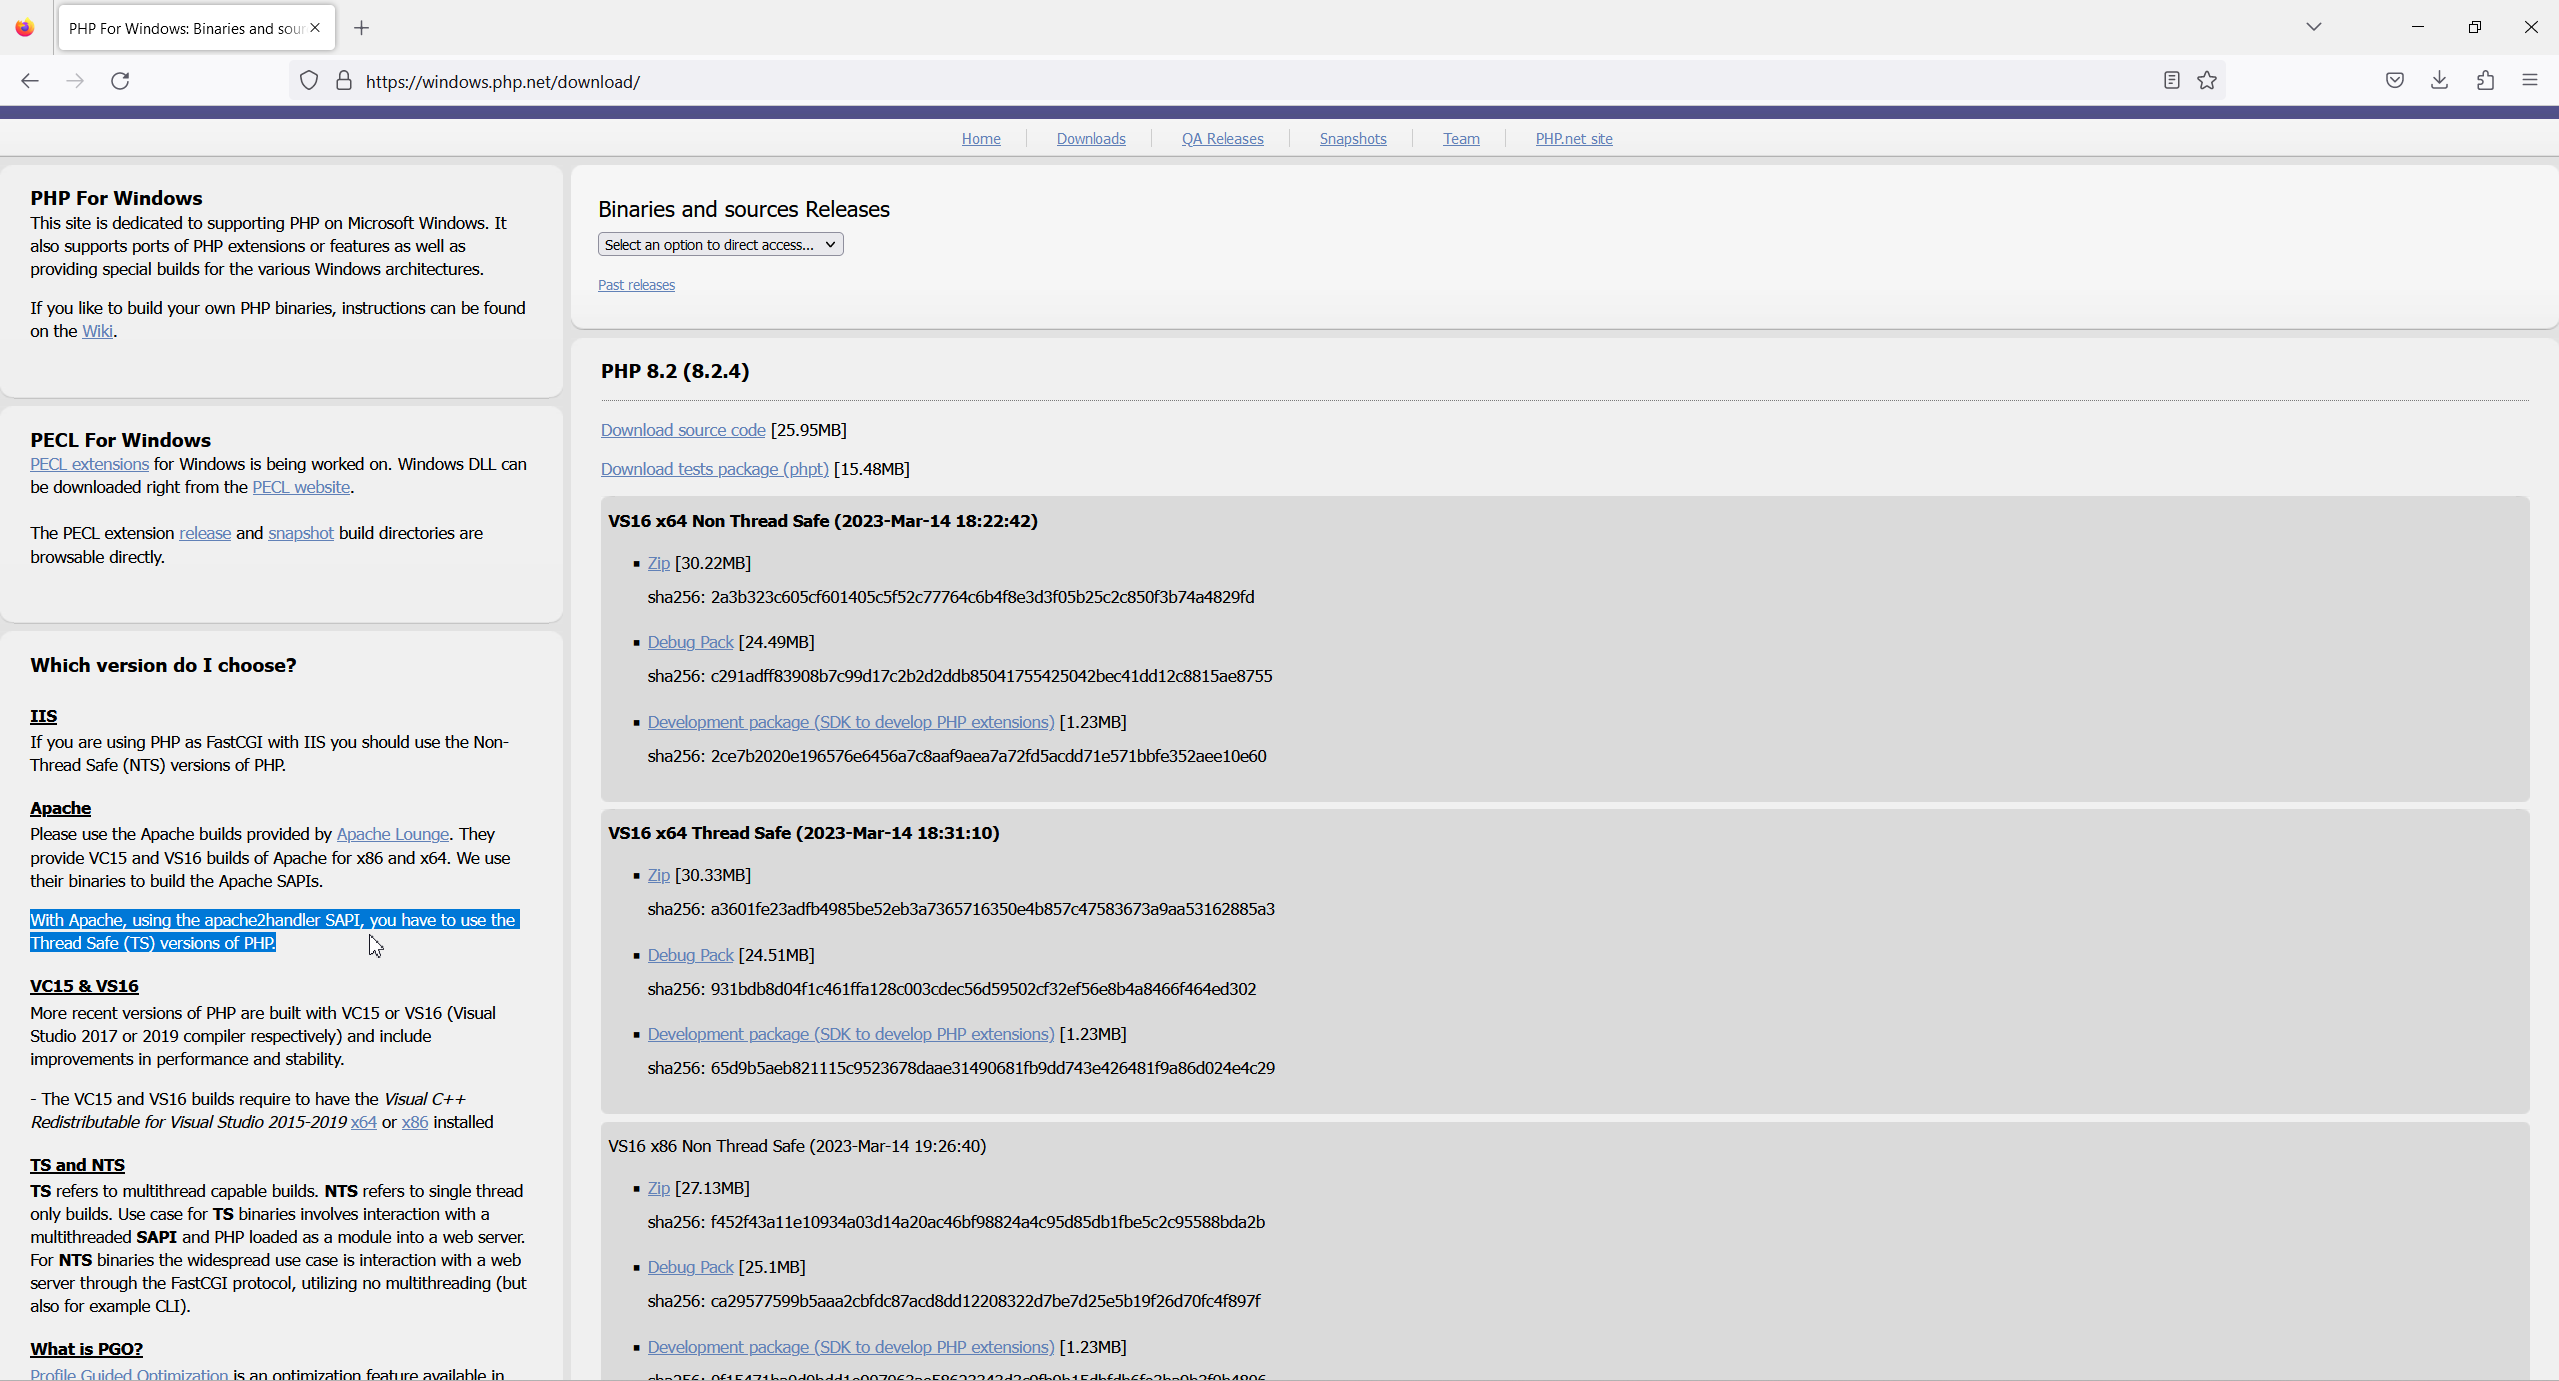Image resolution: width=2559 pixels, height=1381 pixels.
Task: Expand 'Select an option to direct access' dropdown
Action: pyautogui.click(x=720, y=245)
